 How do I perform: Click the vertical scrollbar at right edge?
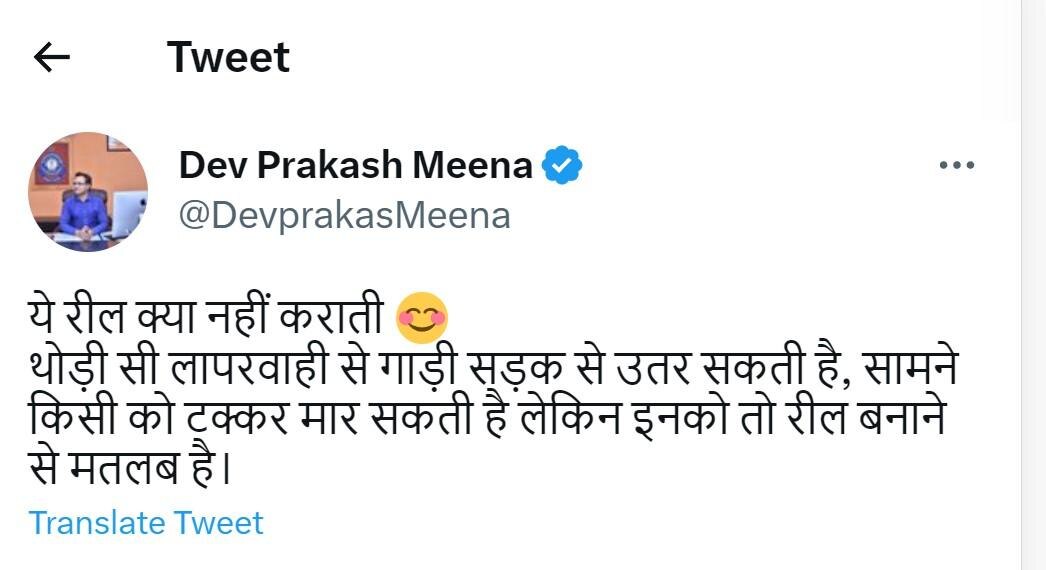pos(1032,285)
